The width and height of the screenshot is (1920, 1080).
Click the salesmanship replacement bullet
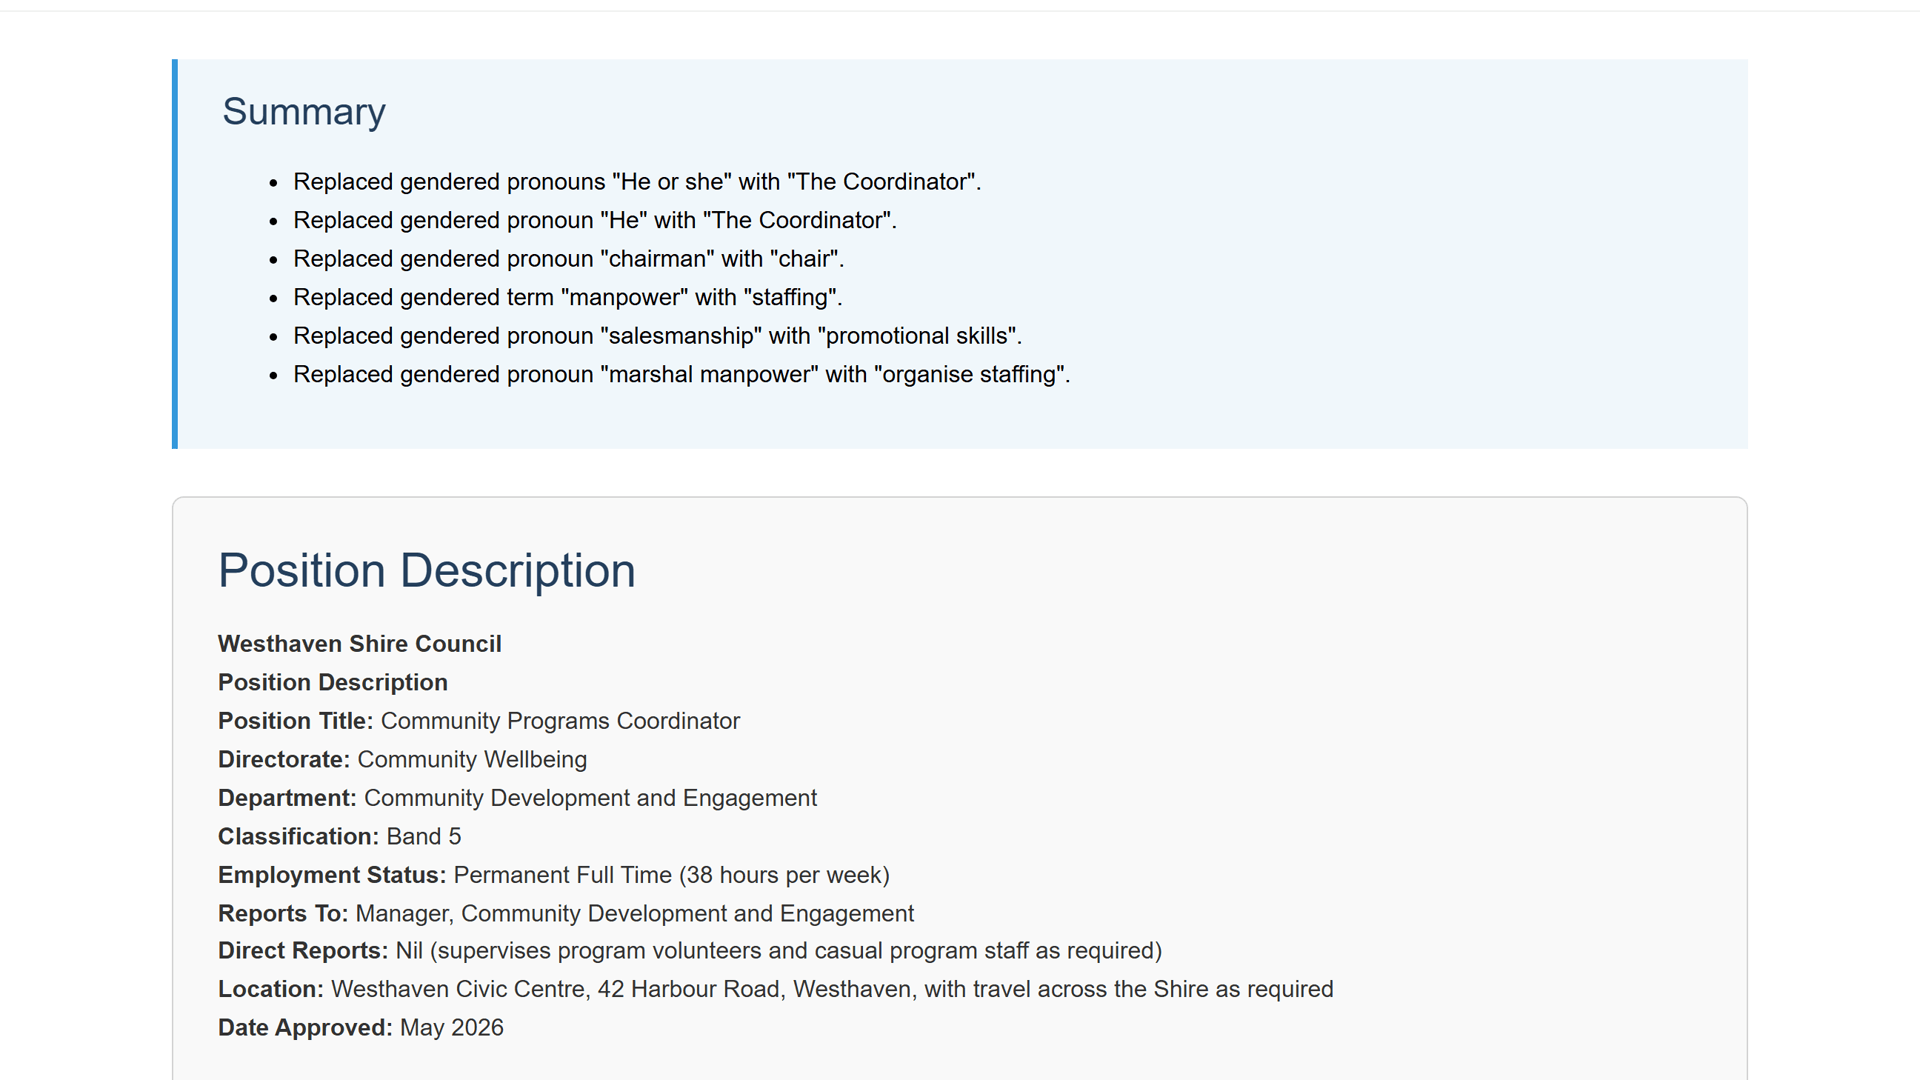pos(657,336)
